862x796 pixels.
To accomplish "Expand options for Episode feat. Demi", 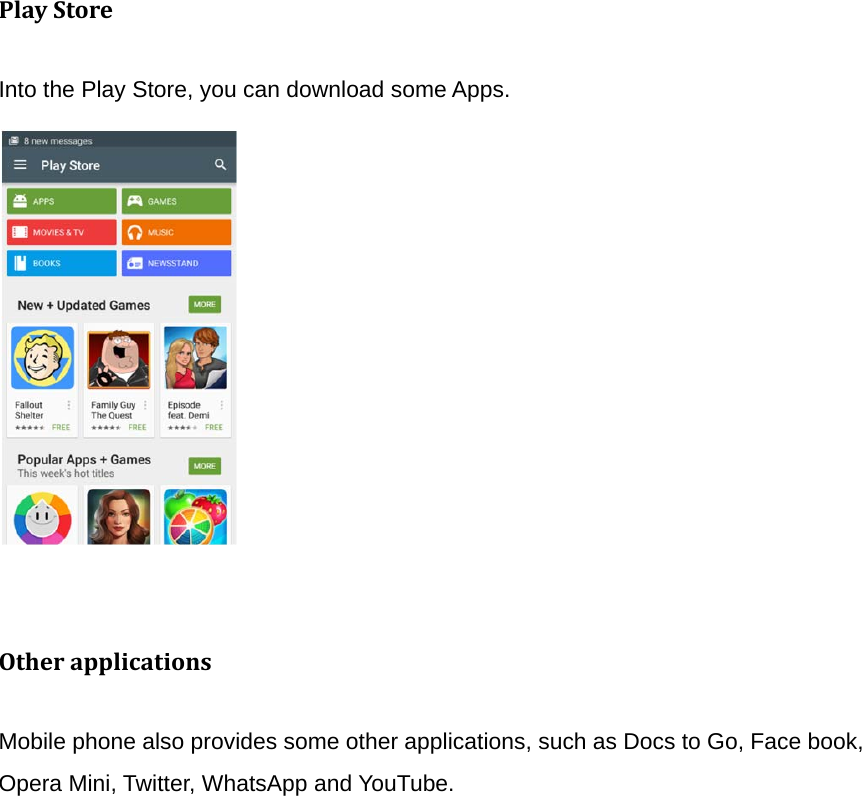I will (x=222, y=406).
